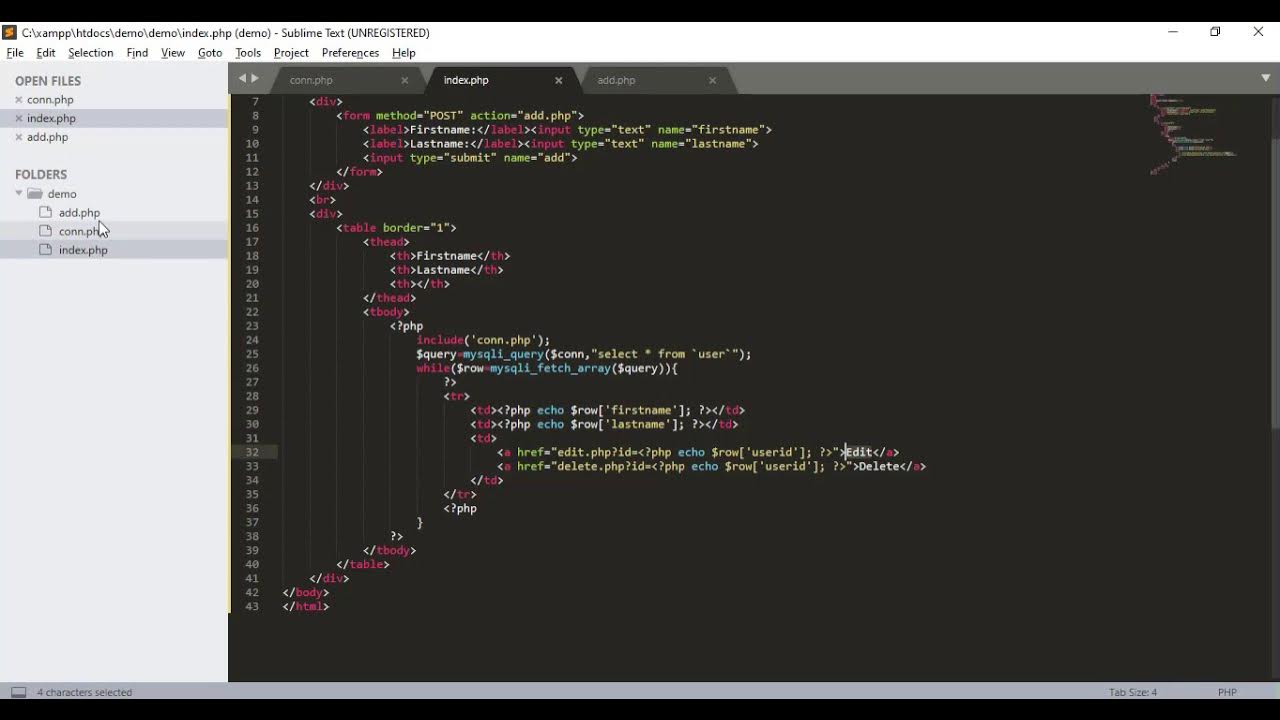
Task: Minimize the Sublime Text window
Action: [1172, 32]
